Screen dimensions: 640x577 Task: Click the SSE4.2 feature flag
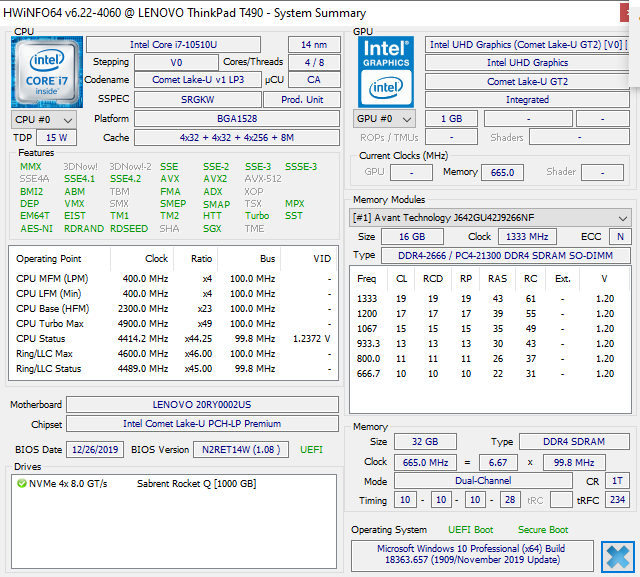[125, 179]
